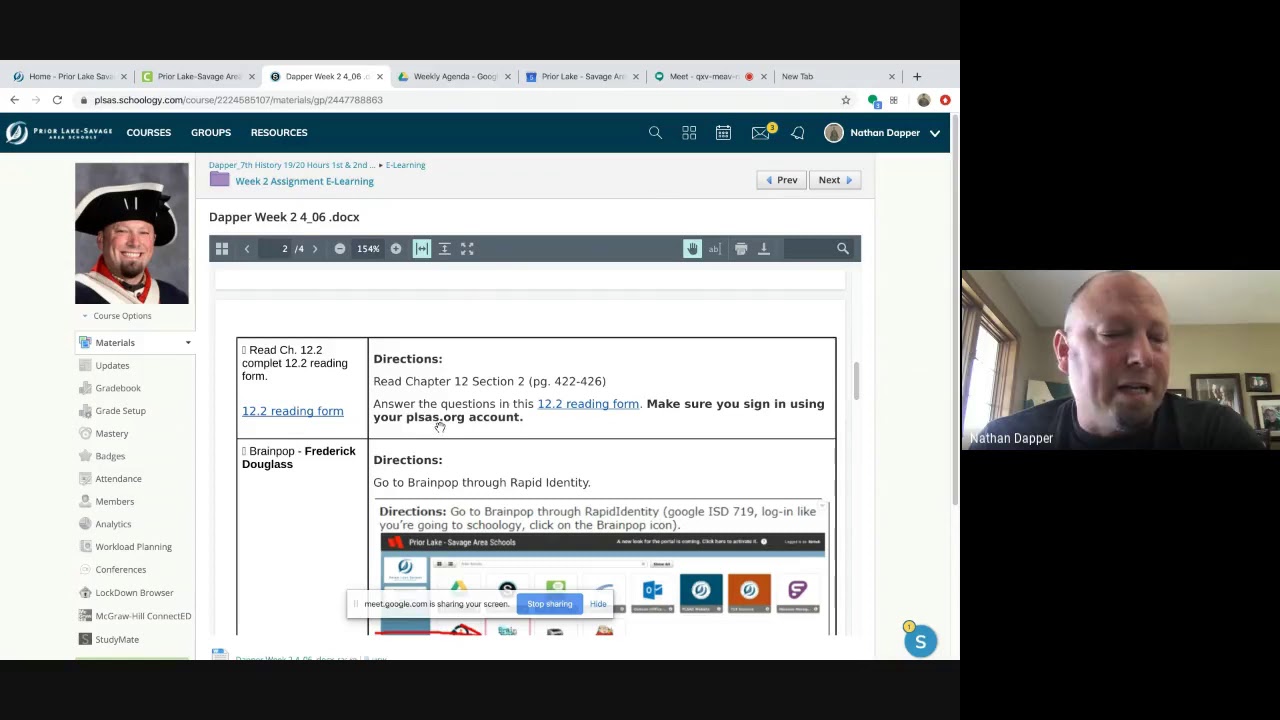Go to previous page in document viewer

247,249
